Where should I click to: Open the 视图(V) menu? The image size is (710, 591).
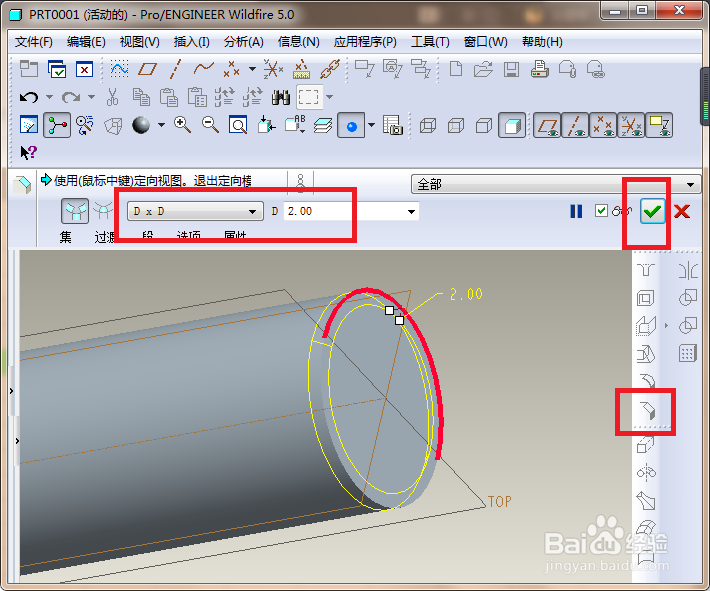(x=139, y=42)
